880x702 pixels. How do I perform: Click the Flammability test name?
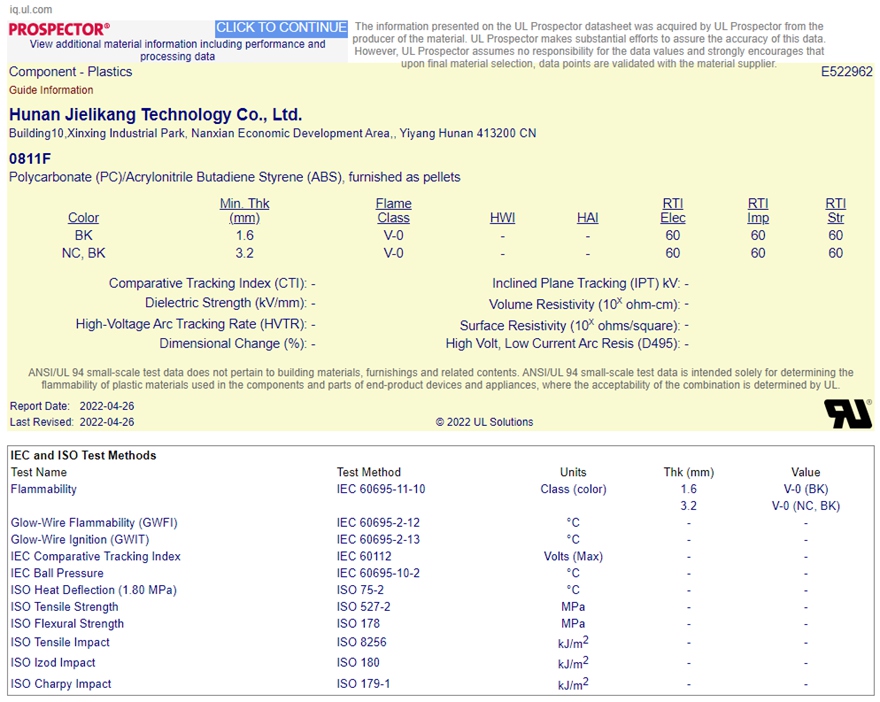point(44,489)
